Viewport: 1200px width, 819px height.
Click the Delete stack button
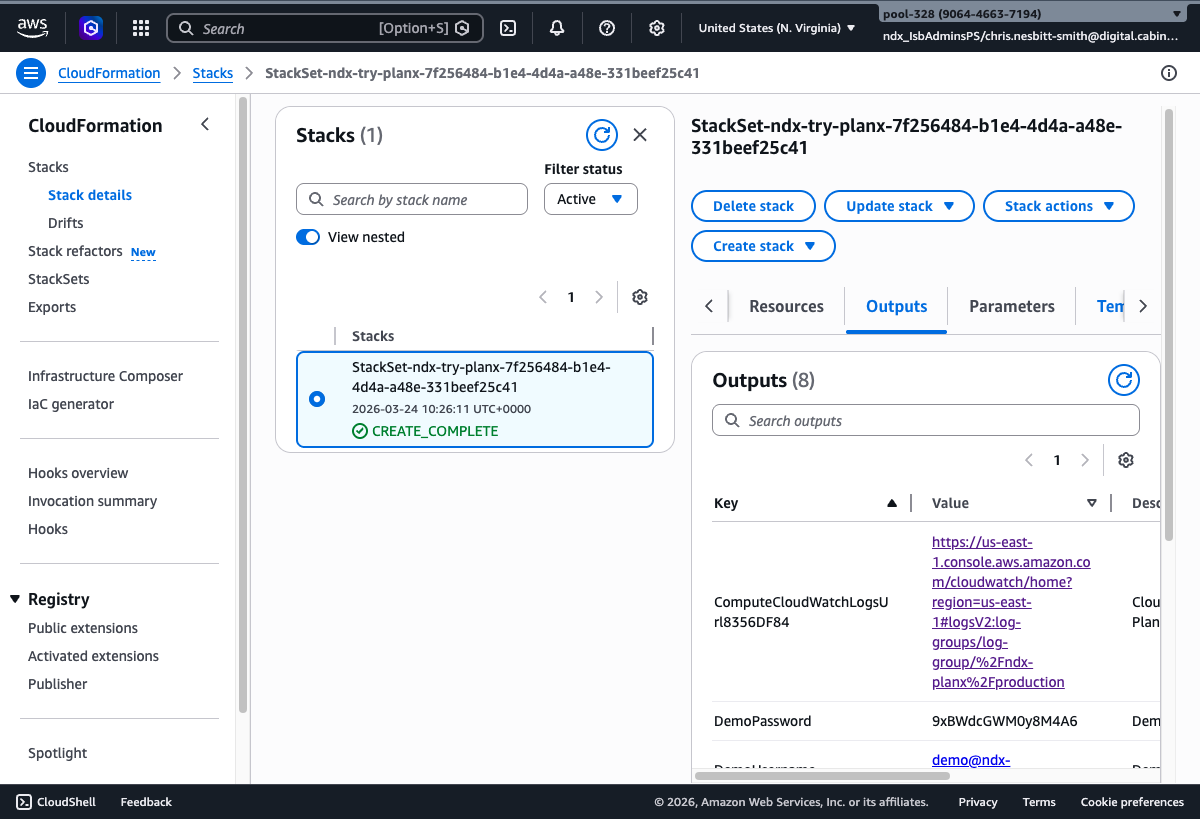[x=753, y=206]
